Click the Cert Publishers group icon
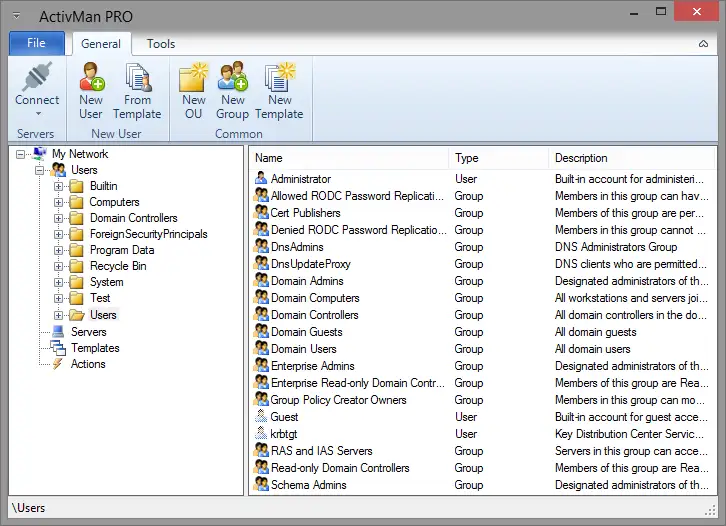Image resolution: width=726 pixels, height=526 pixels. 261,212
